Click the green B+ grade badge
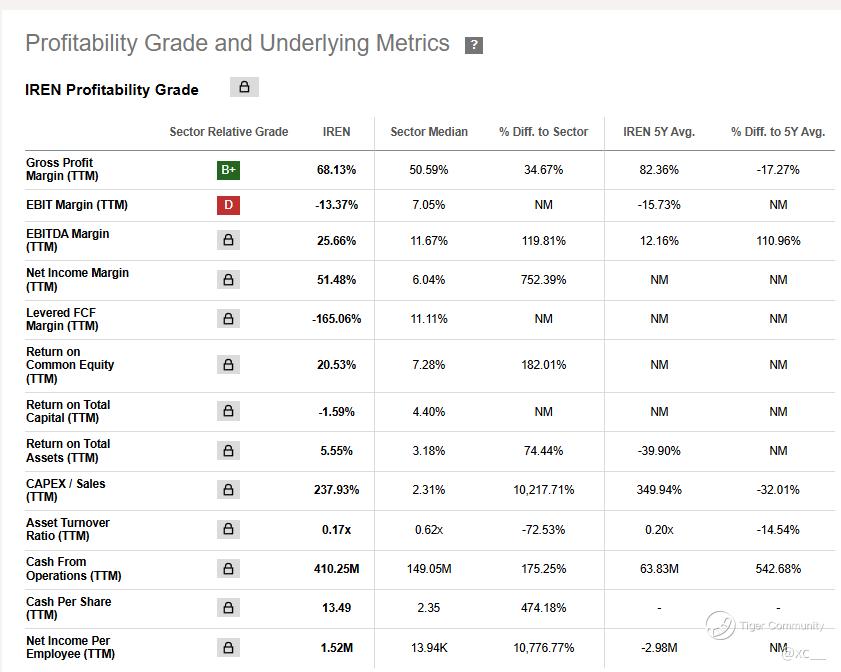 tap(228, 170)
